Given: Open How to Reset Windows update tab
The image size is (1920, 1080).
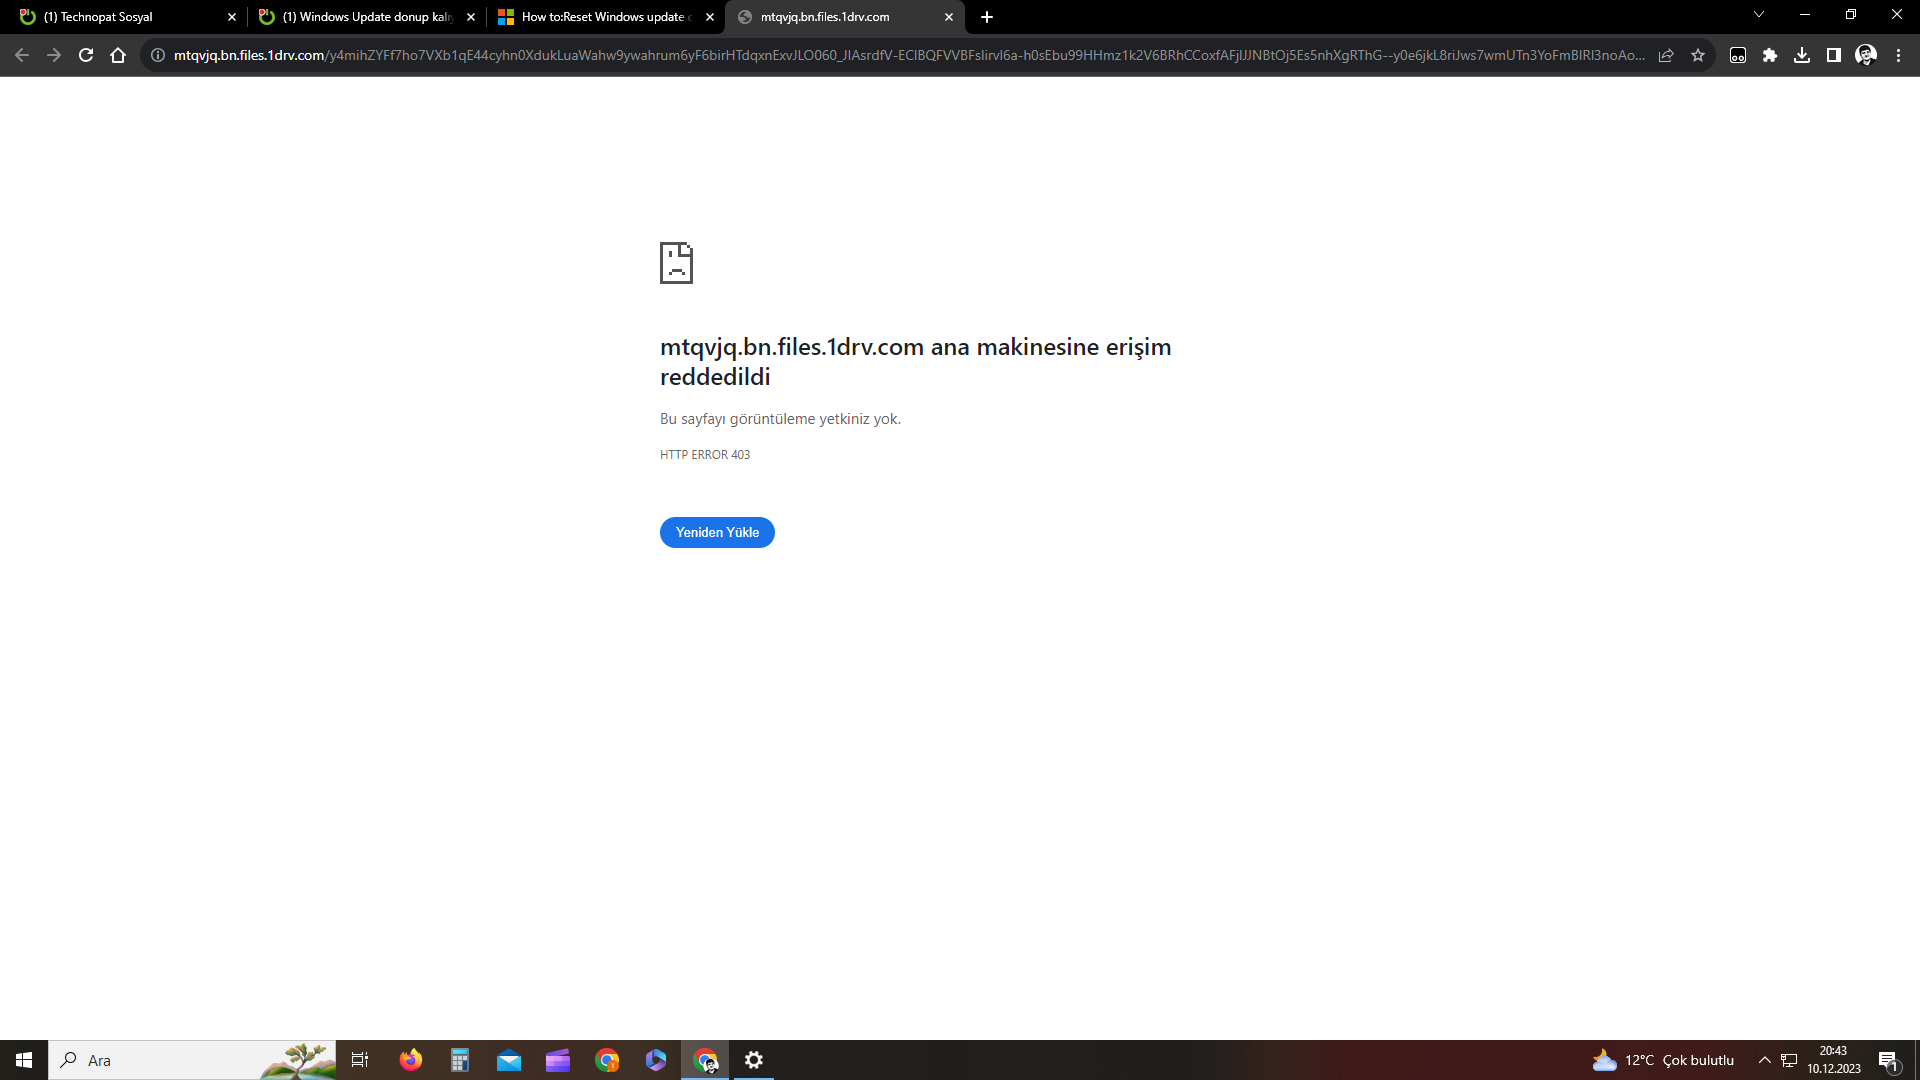Looking at the screenshot, I should (x=602, y=17).
